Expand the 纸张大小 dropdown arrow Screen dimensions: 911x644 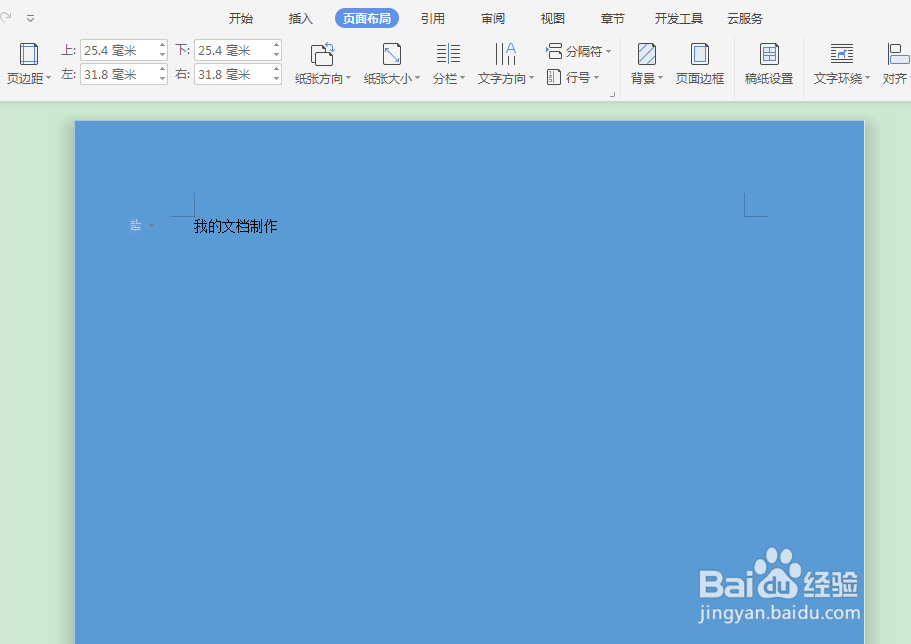(x=417, y=78)
